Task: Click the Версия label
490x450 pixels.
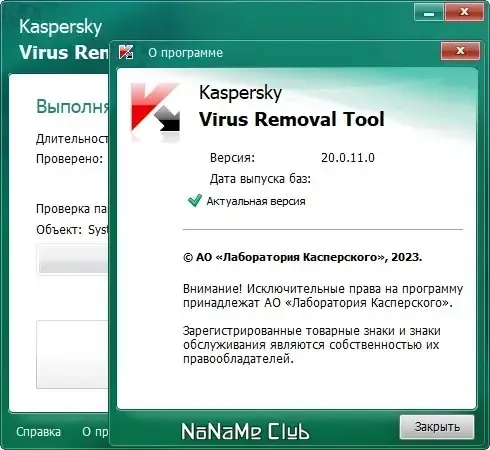Action: (x=232, y=158)
